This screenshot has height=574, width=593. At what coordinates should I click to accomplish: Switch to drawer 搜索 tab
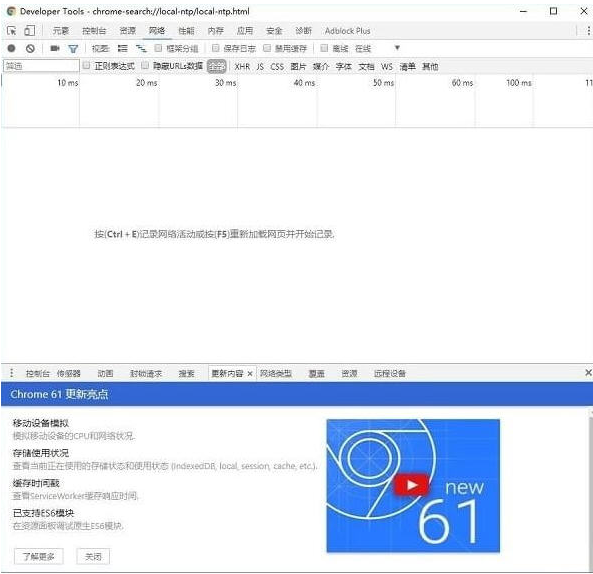click(x=186, y=374)
